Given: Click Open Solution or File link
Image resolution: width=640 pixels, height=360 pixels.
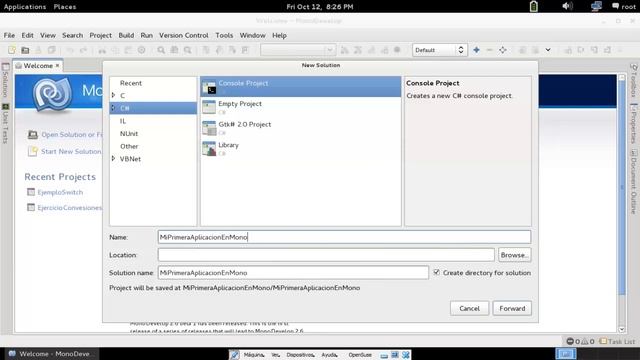Looking at the screenshot, I should tap(72, 134).
